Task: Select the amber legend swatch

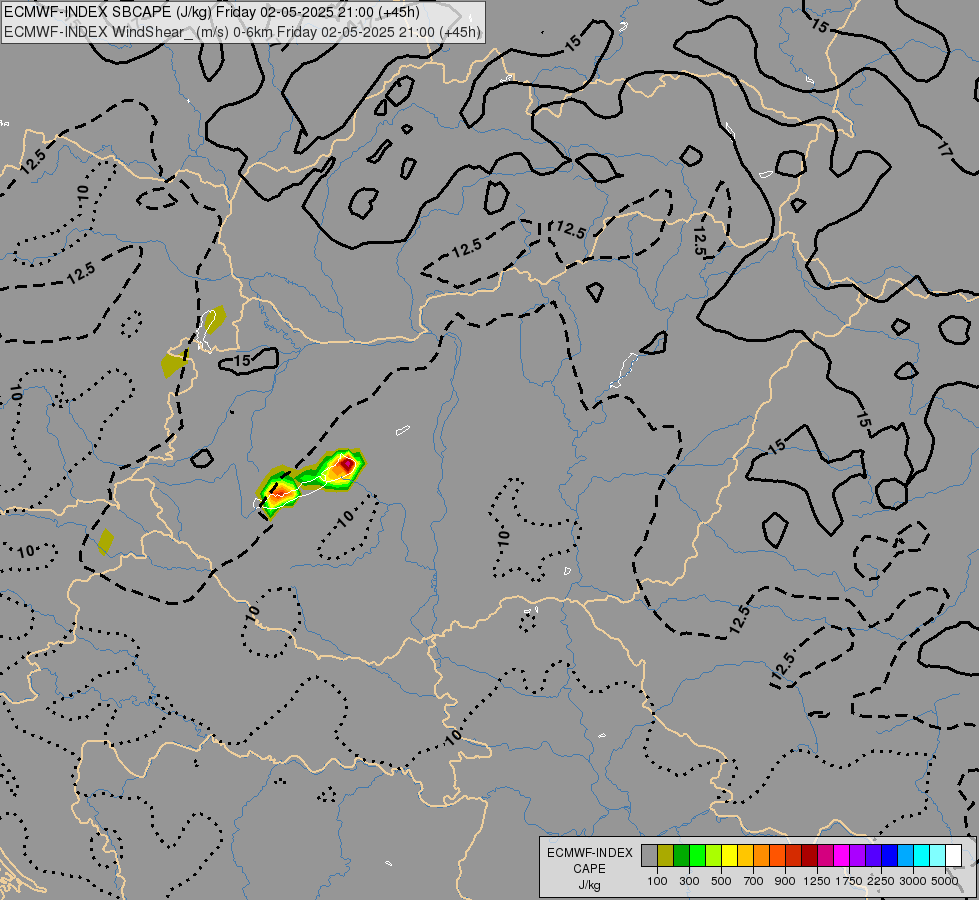Action: (x=745, y=856)
